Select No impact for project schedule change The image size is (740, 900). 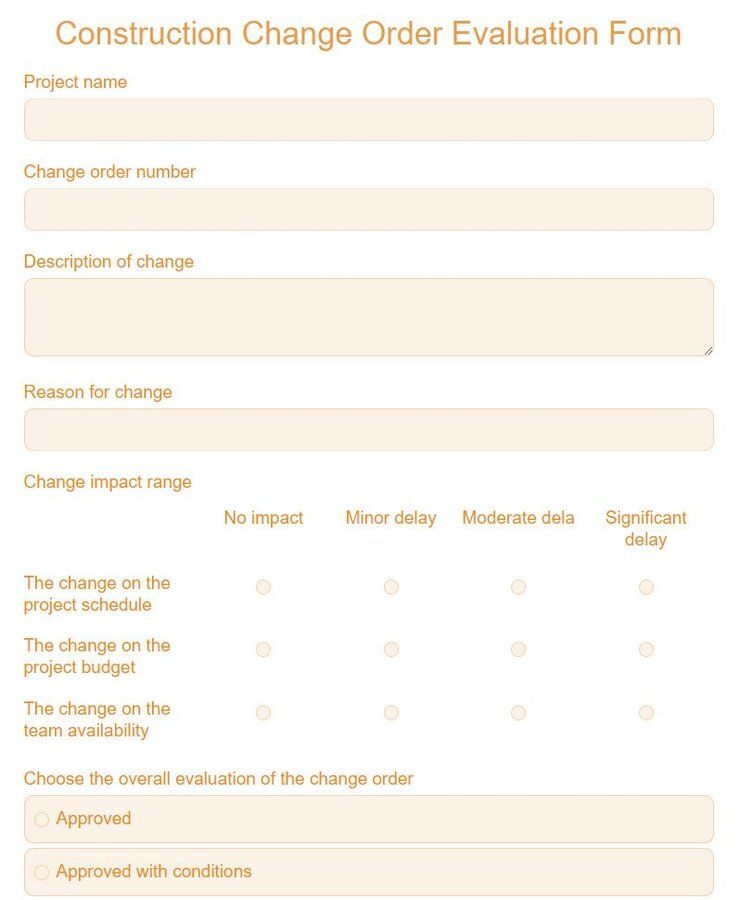[263, 587]
